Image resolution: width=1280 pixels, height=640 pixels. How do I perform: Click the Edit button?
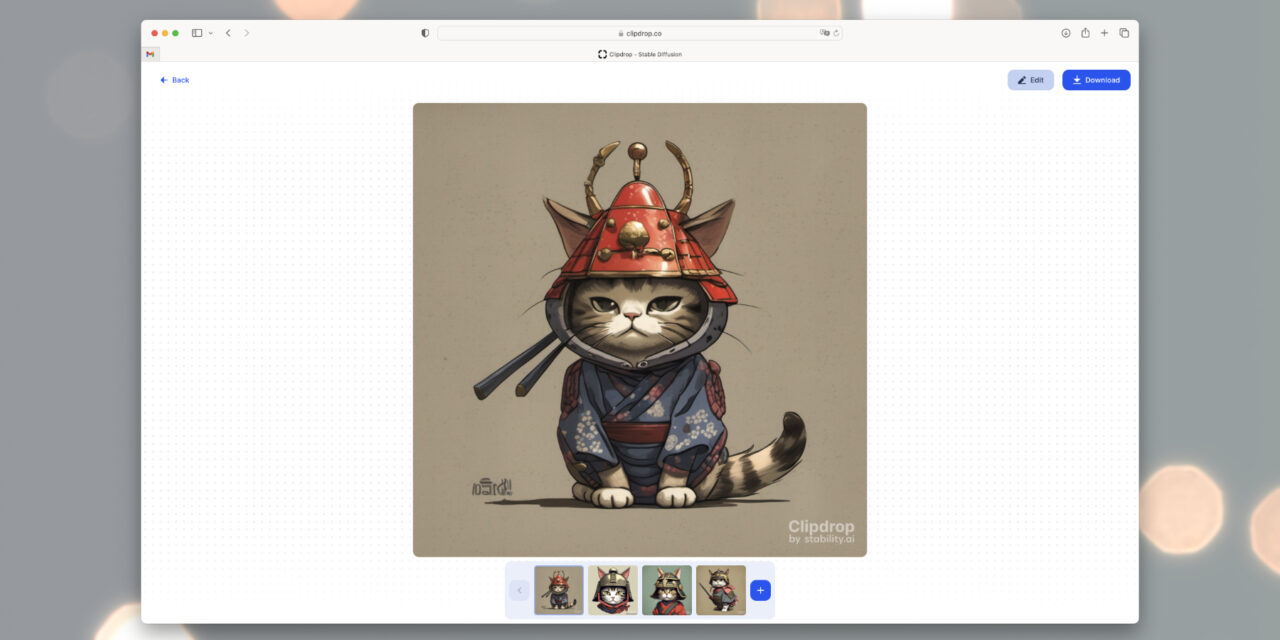pyautogui.click(x=1030, y=80)
